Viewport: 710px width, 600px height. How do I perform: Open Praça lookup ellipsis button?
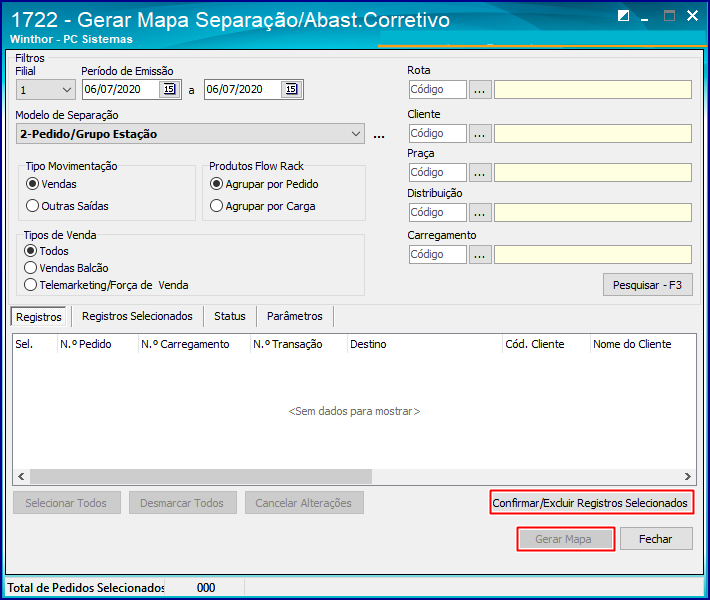[x=480, y=173]
